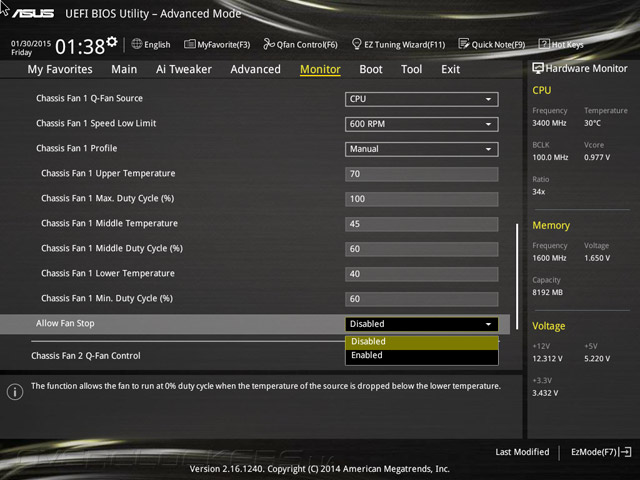Open Chassis Fan 1 Speed Low Limit dropdown
640x480 pixels.
tap(422, 124)
